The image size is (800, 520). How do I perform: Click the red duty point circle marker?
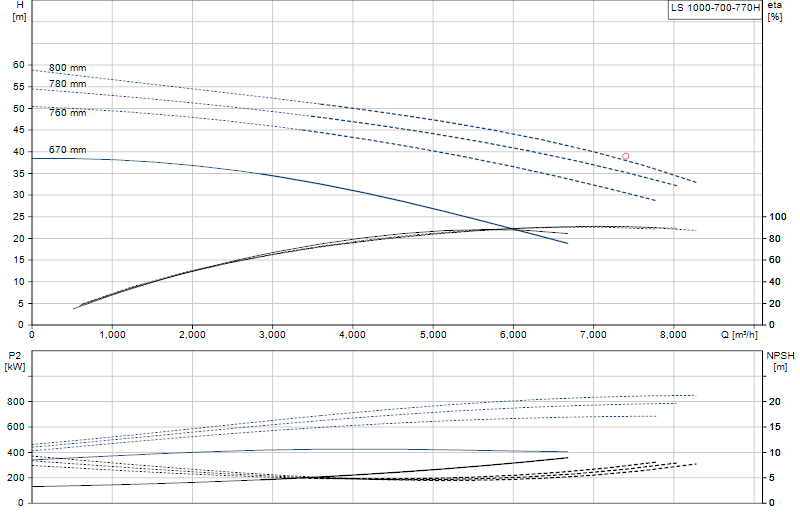(x=626, y=156)
